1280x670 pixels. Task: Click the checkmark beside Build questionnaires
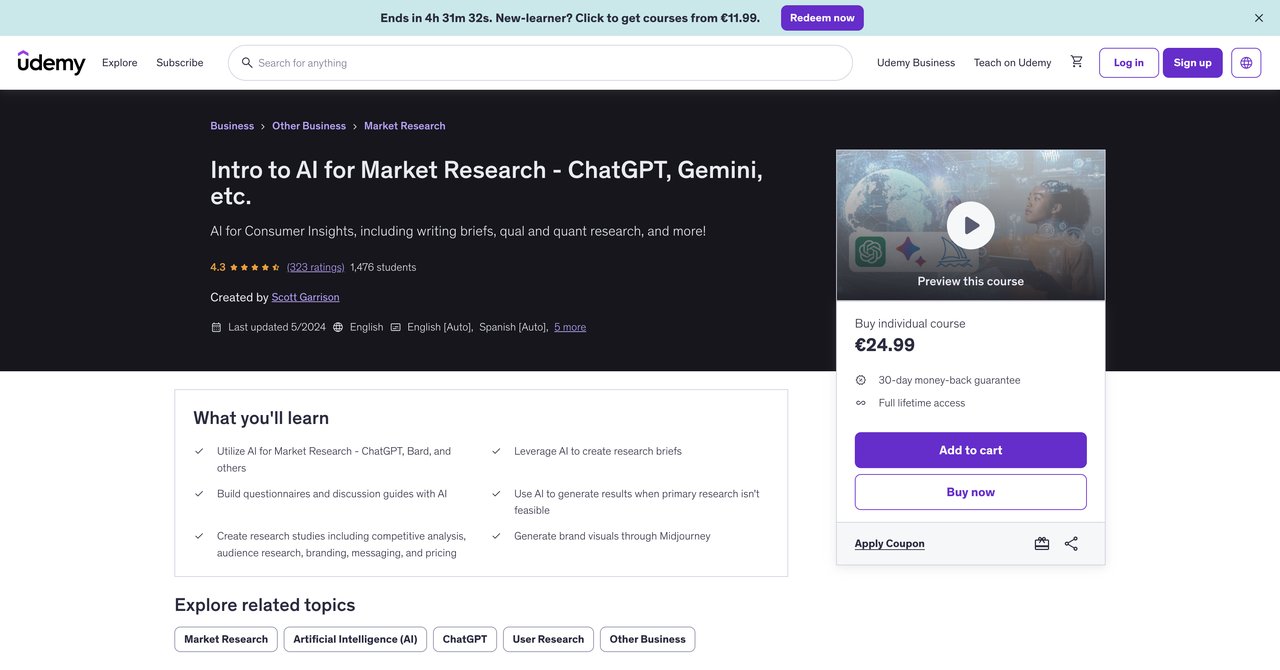point(199,494)
